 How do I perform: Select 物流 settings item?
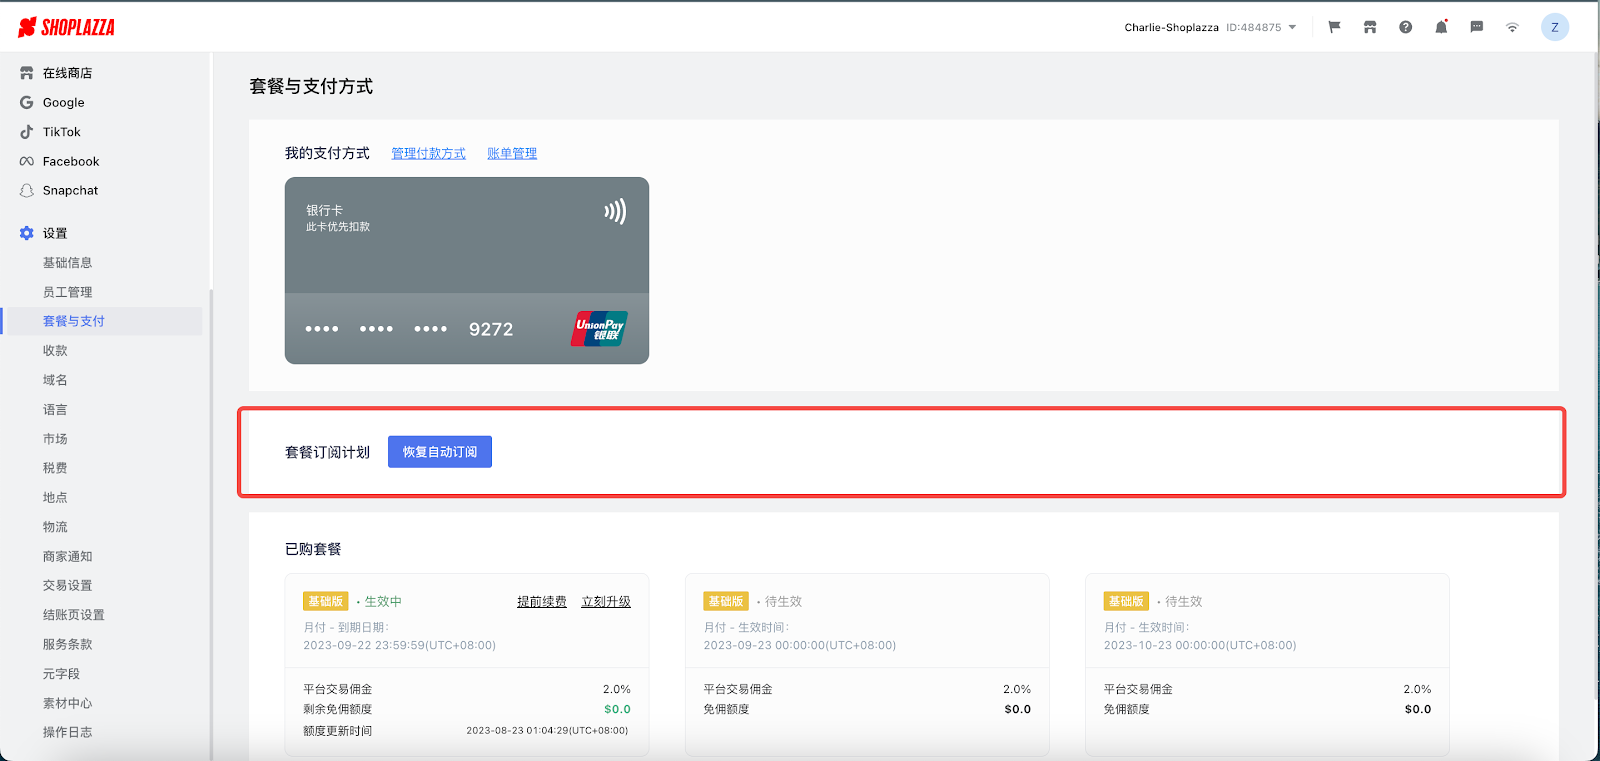click(55, 527)
